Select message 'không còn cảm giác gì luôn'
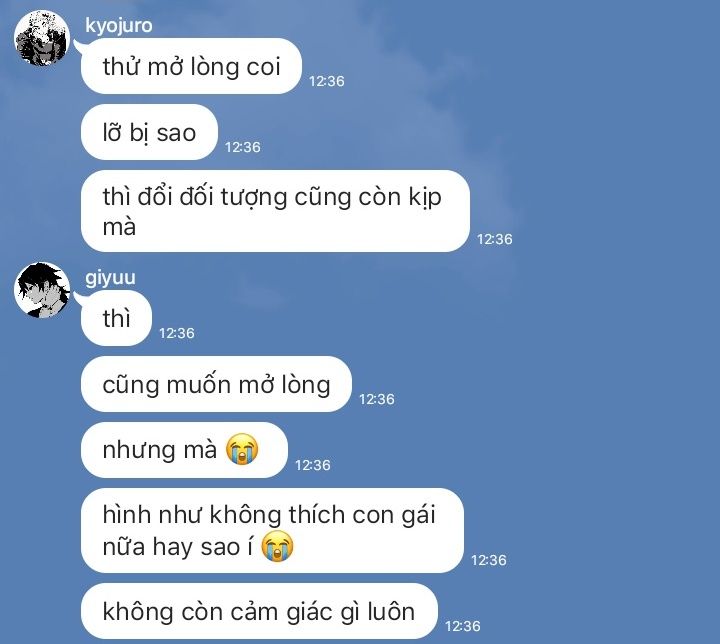Viewport: 720px width, 644px height. (x=259, y=611)
